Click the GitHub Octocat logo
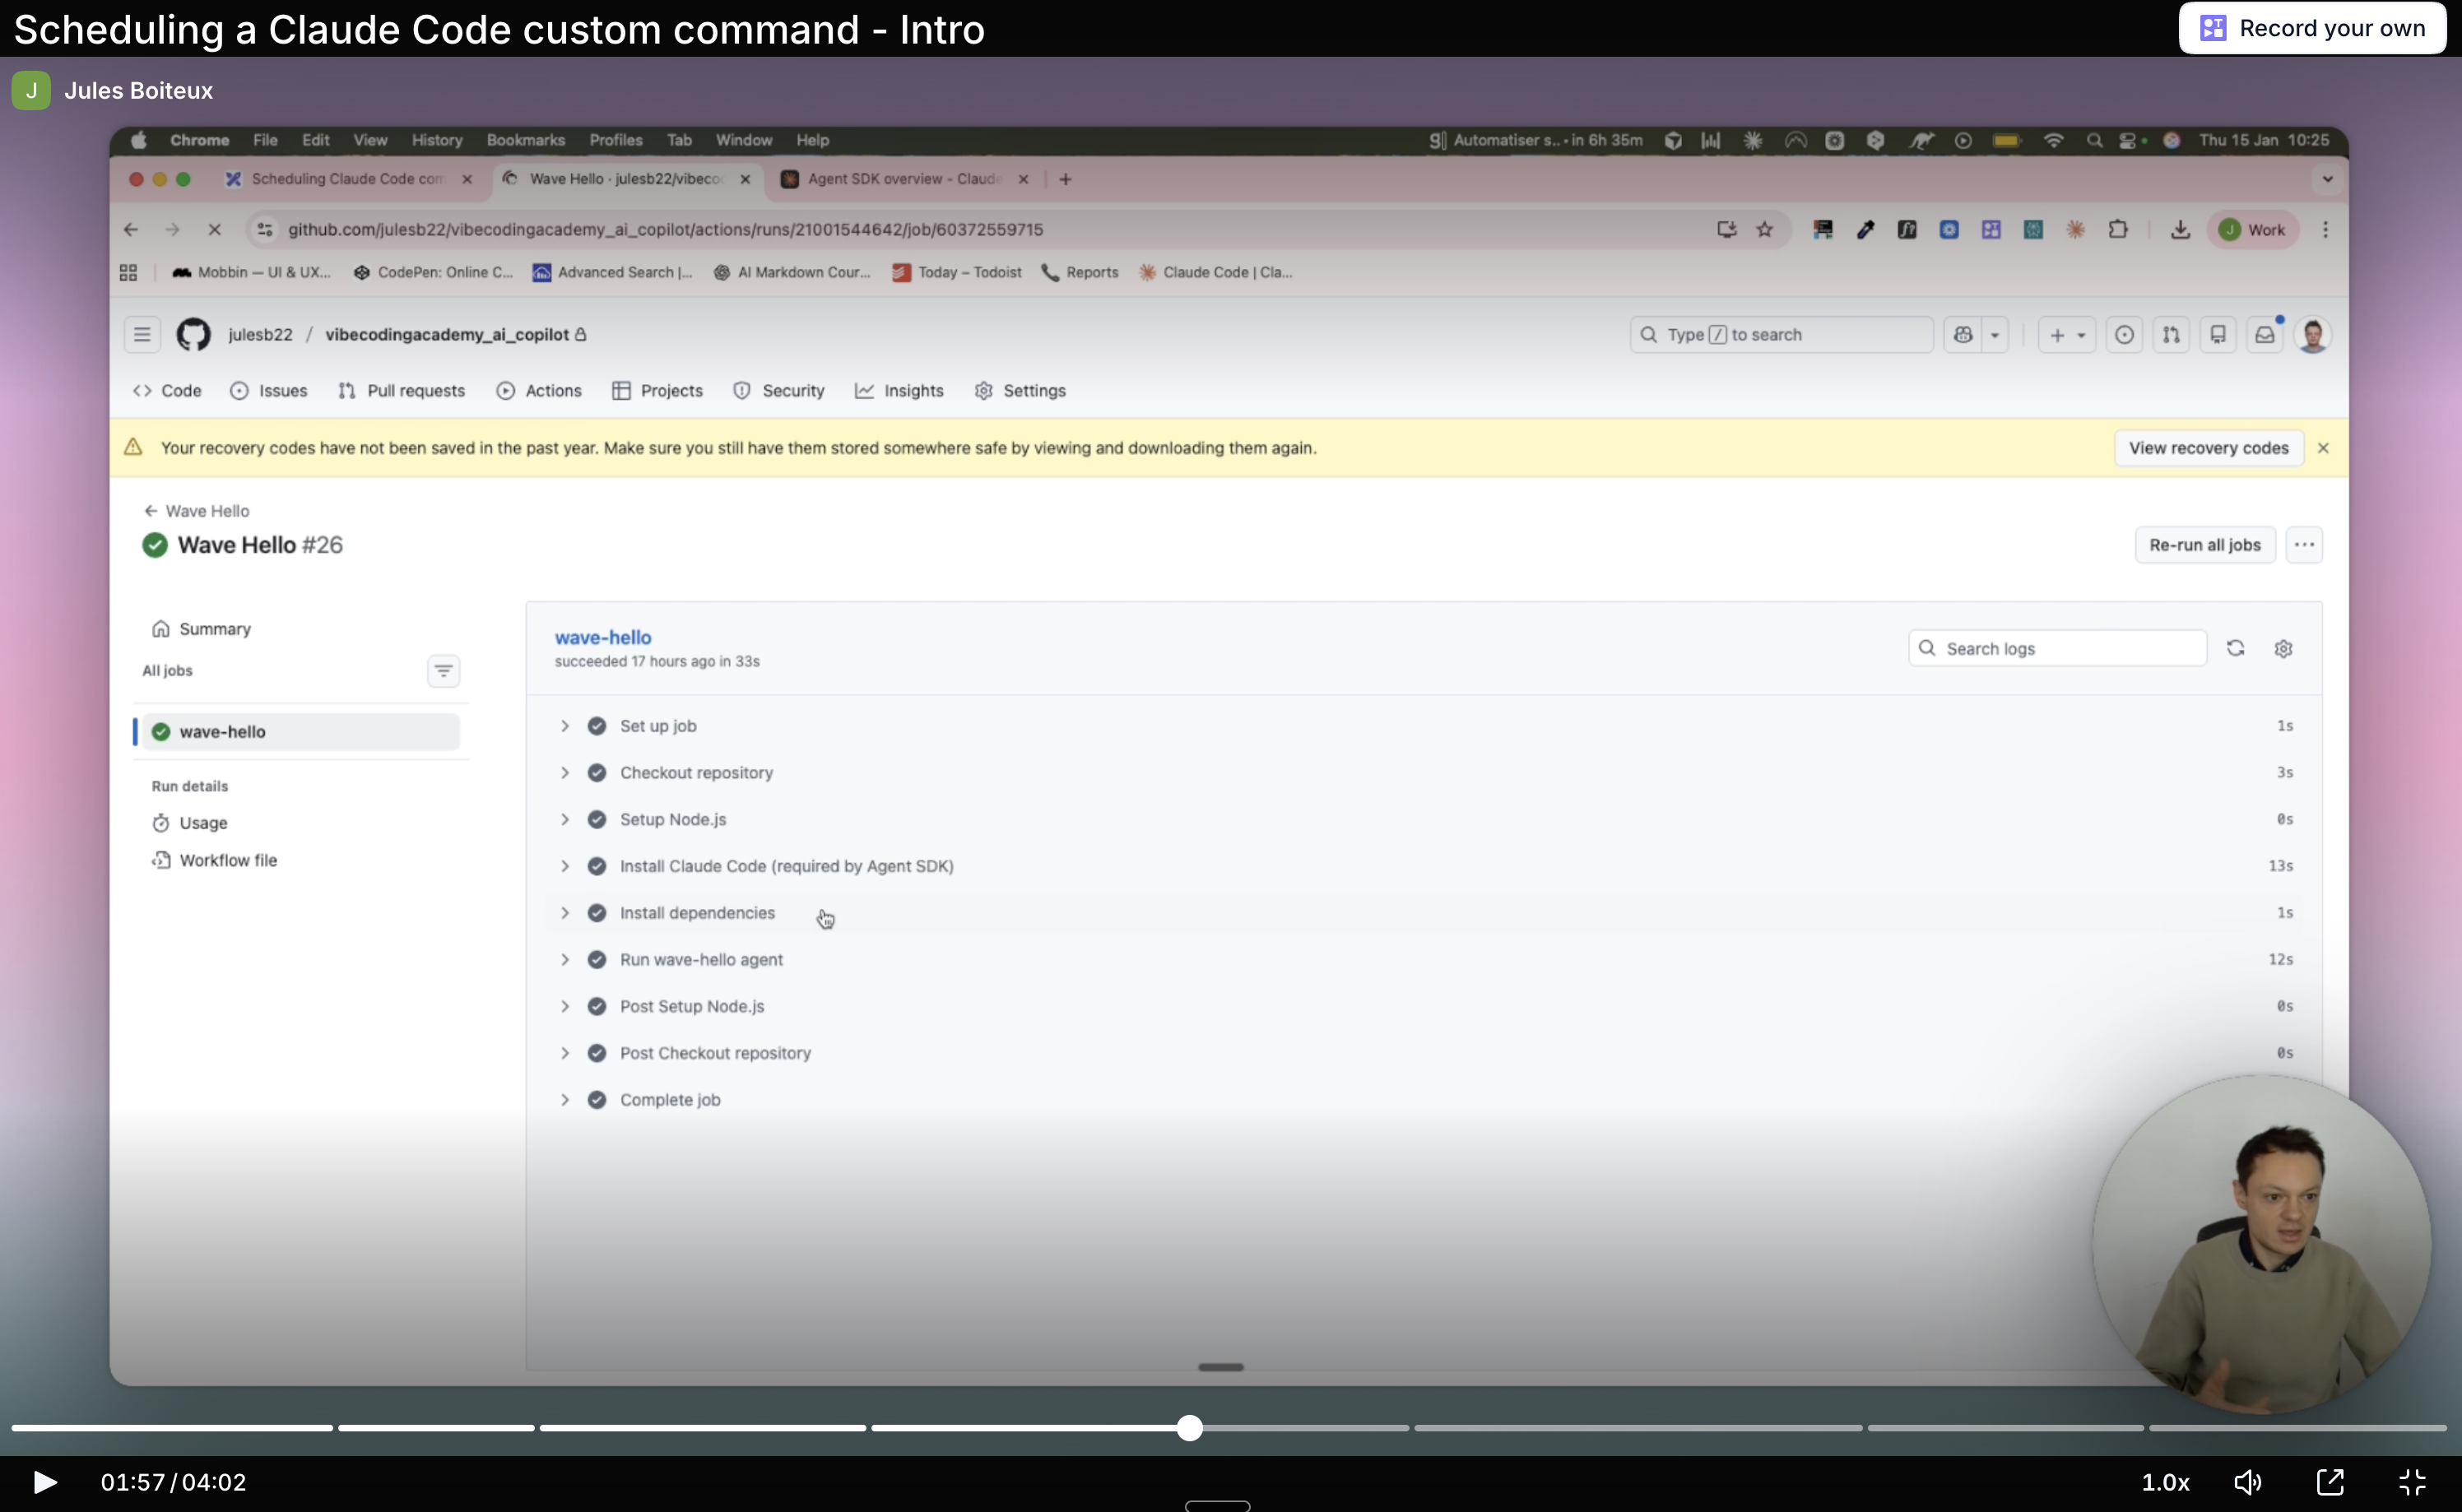 193,335
